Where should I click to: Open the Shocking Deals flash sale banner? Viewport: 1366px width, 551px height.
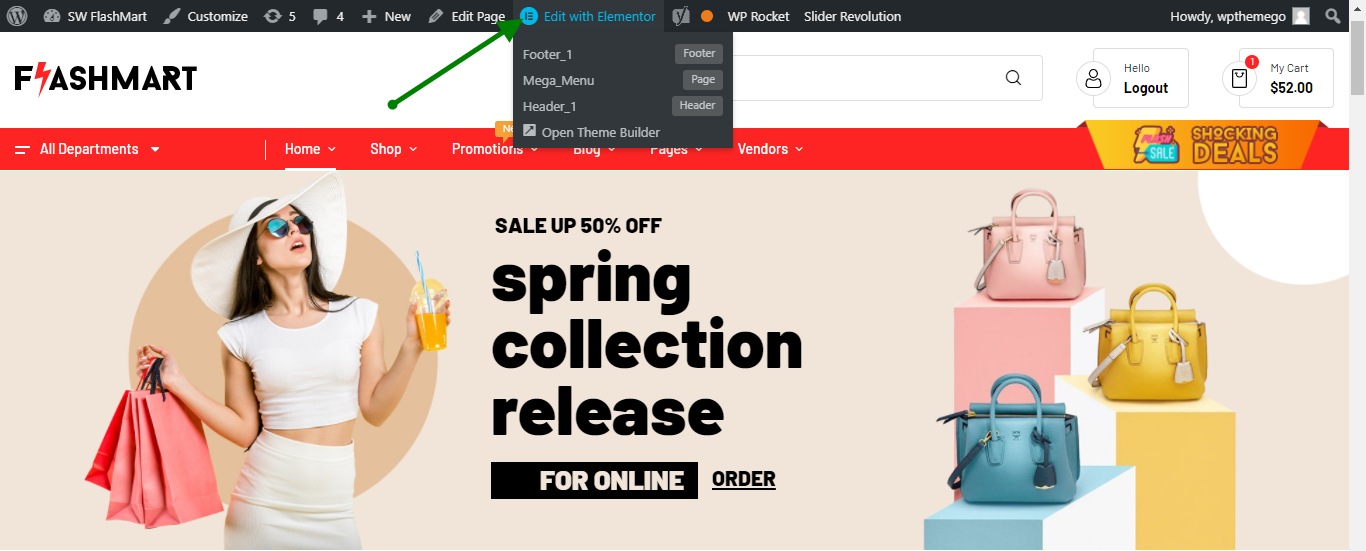tap(1203, 146)
